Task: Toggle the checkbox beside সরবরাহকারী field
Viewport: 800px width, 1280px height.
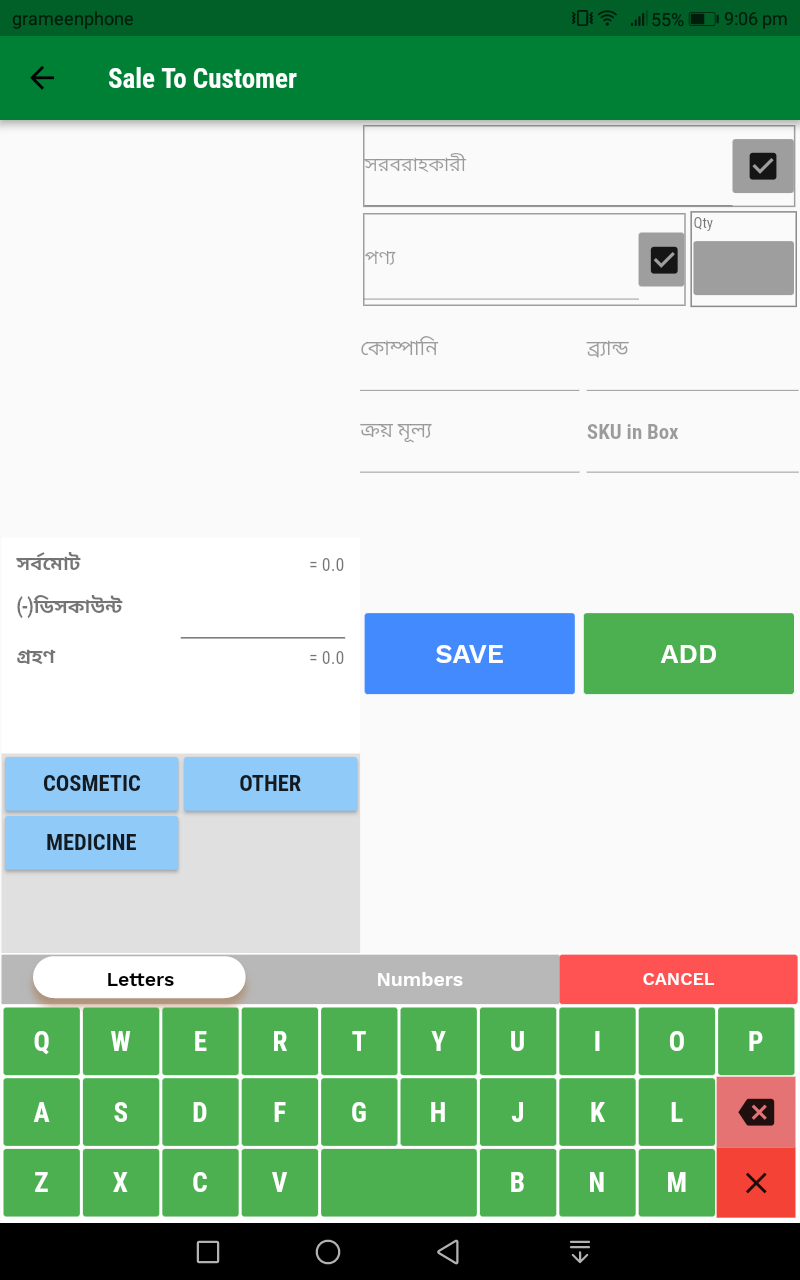Action: tap(763, 166)
